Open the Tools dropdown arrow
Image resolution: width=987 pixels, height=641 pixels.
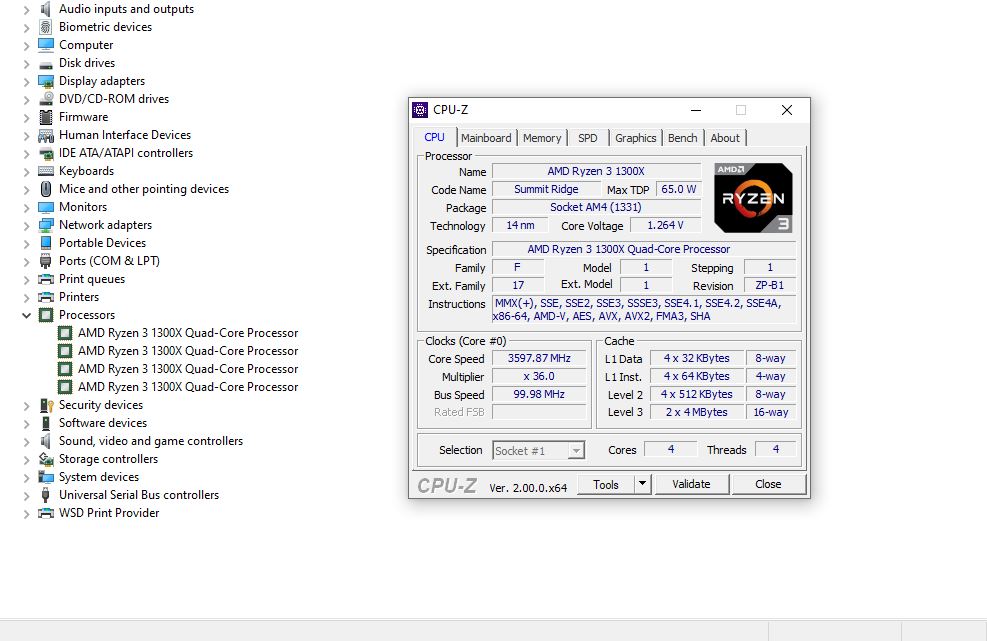point(642,485)
